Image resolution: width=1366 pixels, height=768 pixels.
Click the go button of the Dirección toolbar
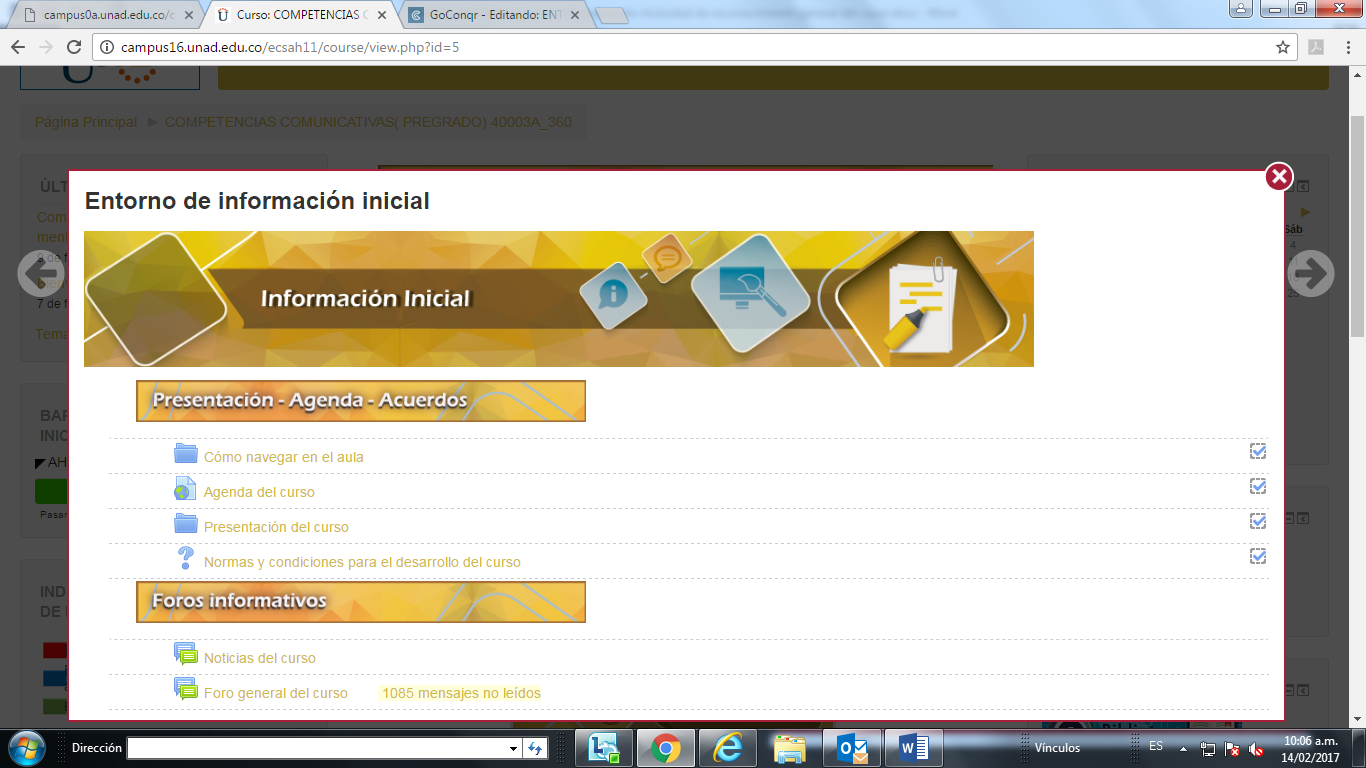535,748
